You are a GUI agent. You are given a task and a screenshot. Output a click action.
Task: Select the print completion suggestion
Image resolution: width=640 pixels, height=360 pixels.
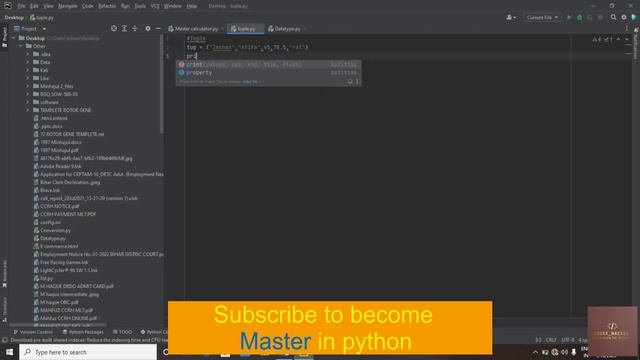tap(268, 64)
